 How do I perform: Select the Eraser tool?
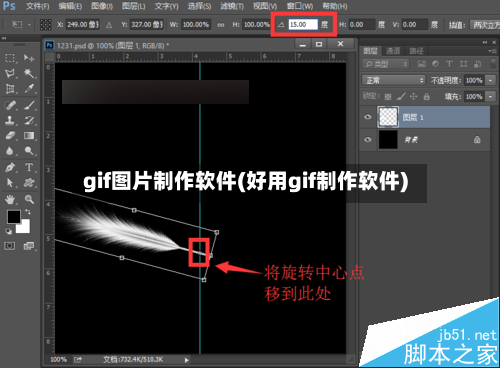10,135
